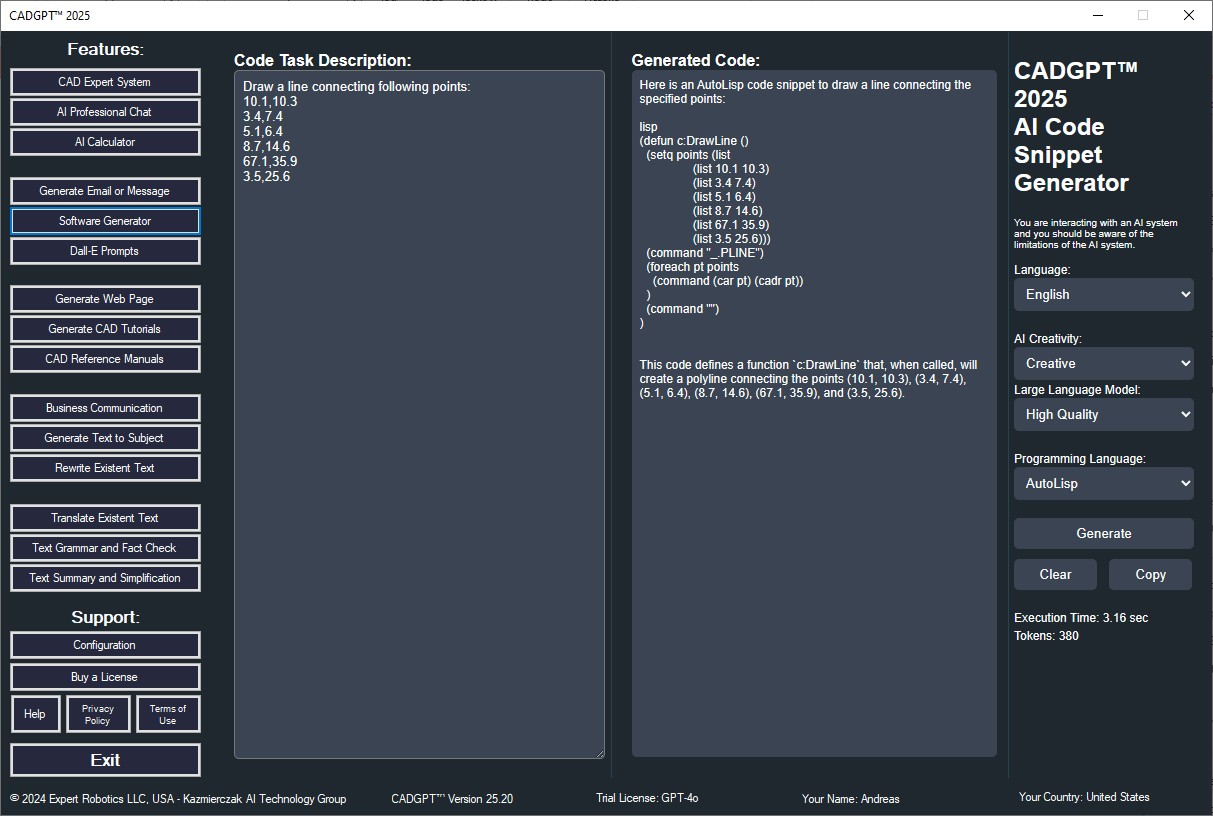The height and width of the screenshot is (816, 1213).
Task: Click '(foreach pt points' code line
Action: pos(693,267)
